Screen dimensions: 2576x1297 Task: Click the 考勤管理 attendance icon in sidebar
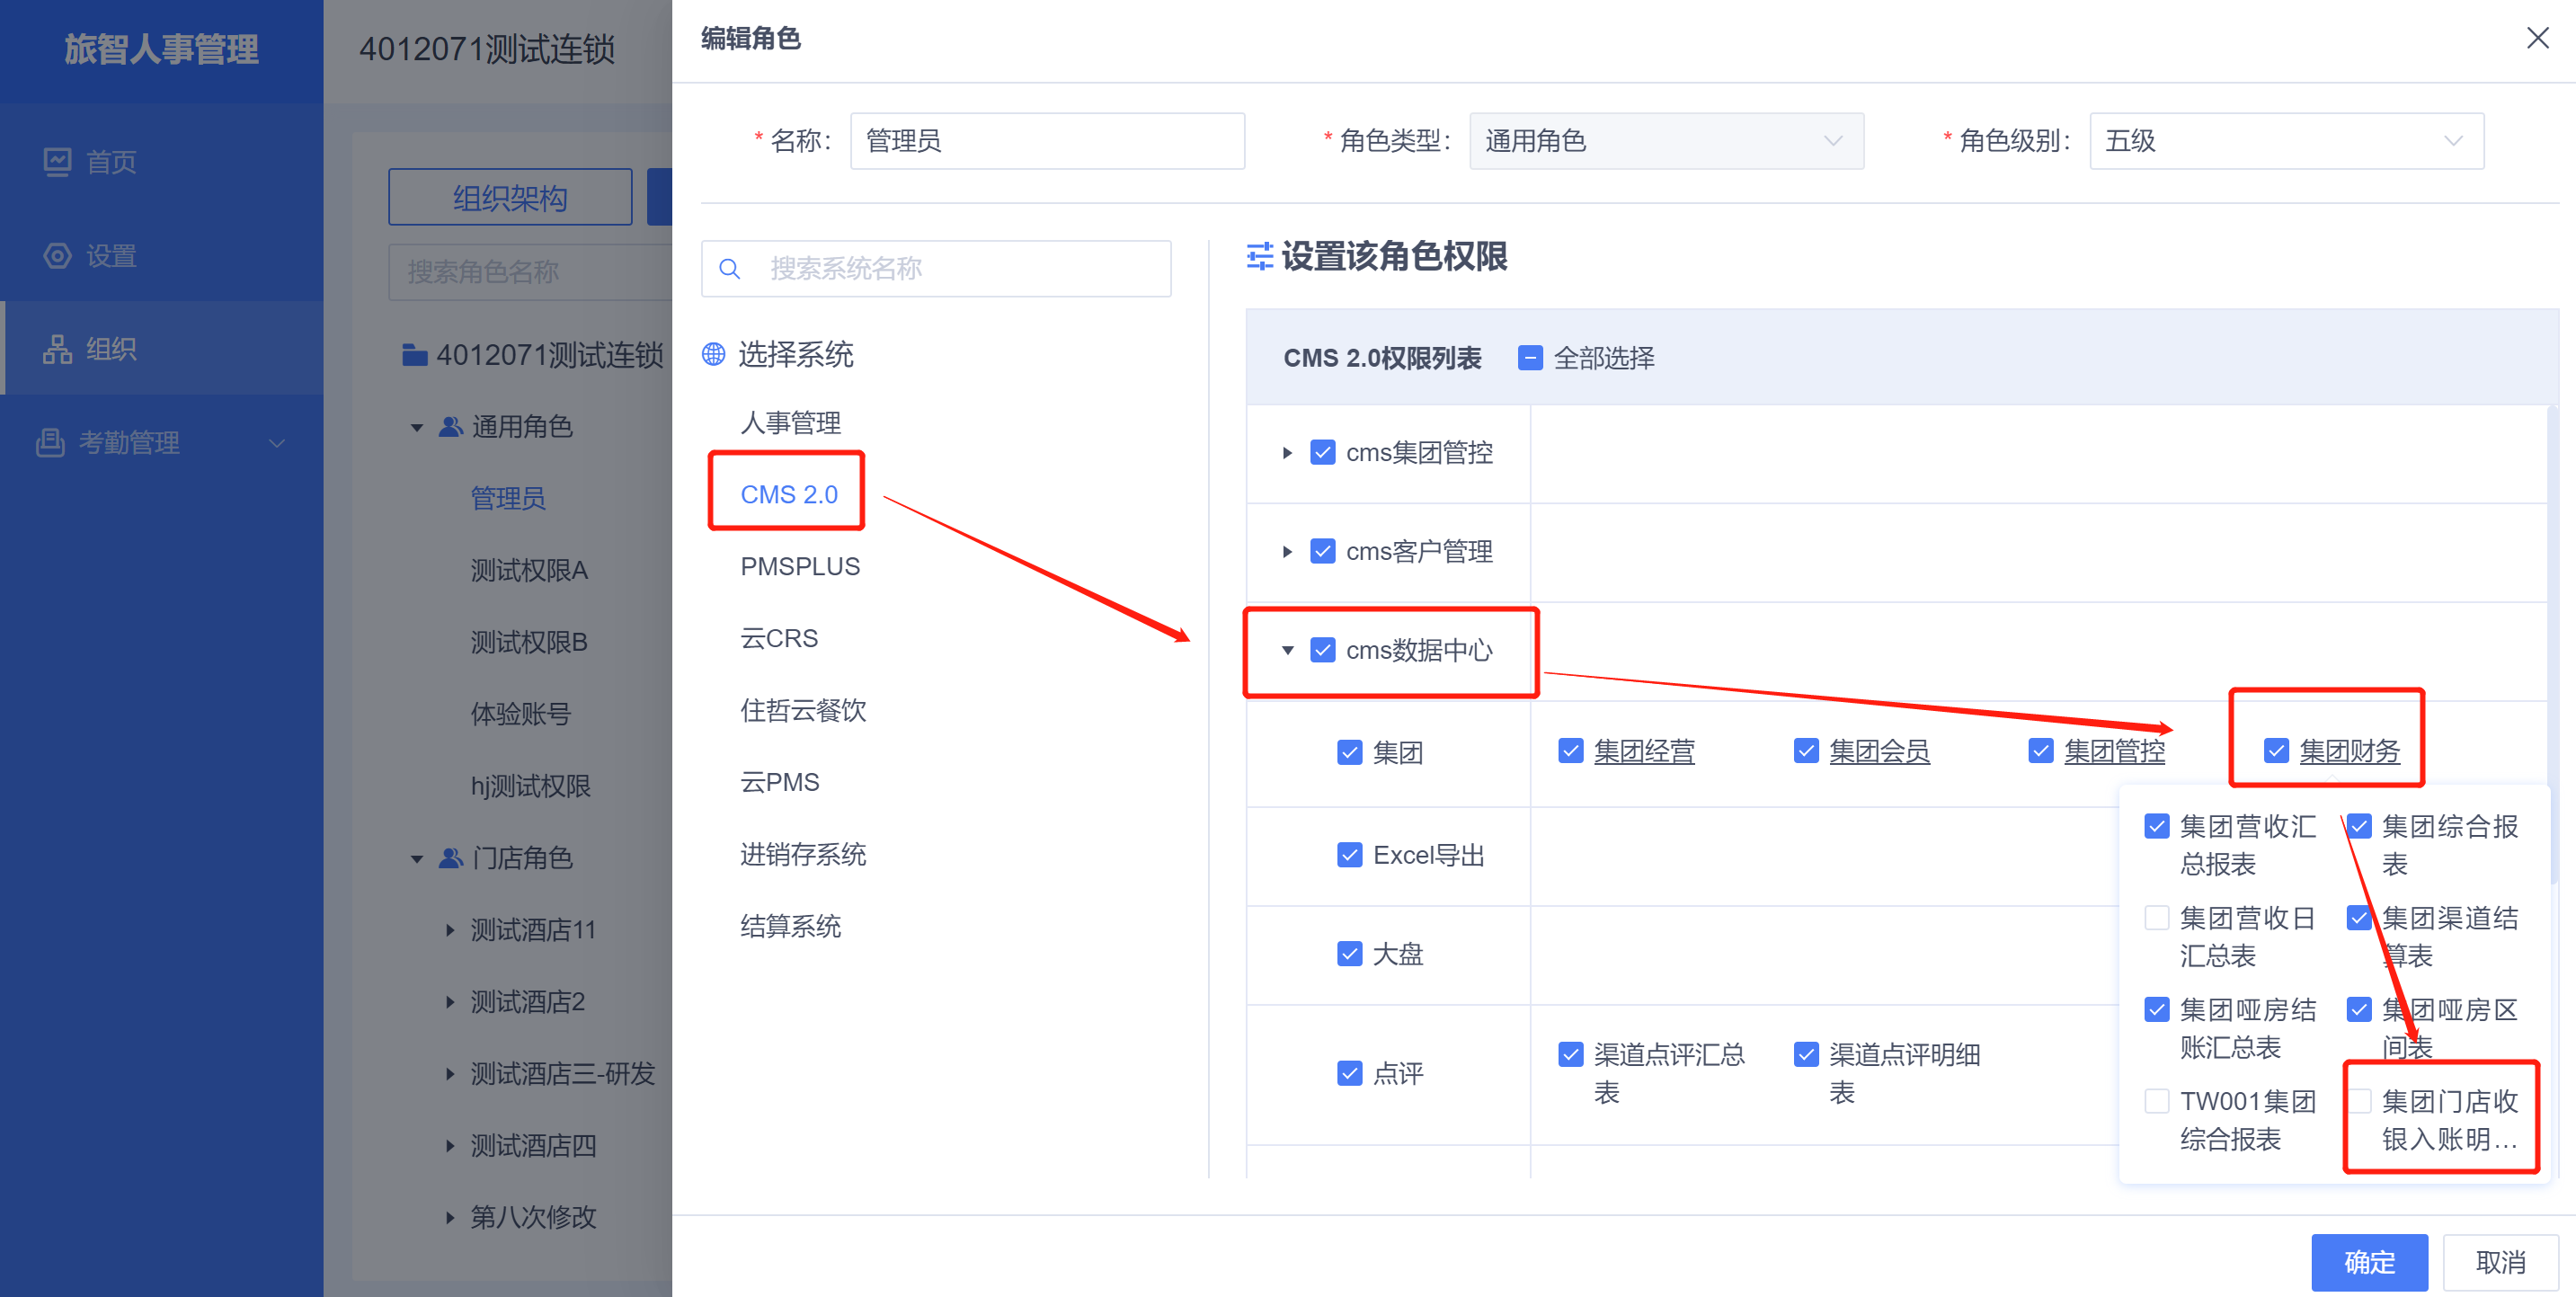click(50, 441)
